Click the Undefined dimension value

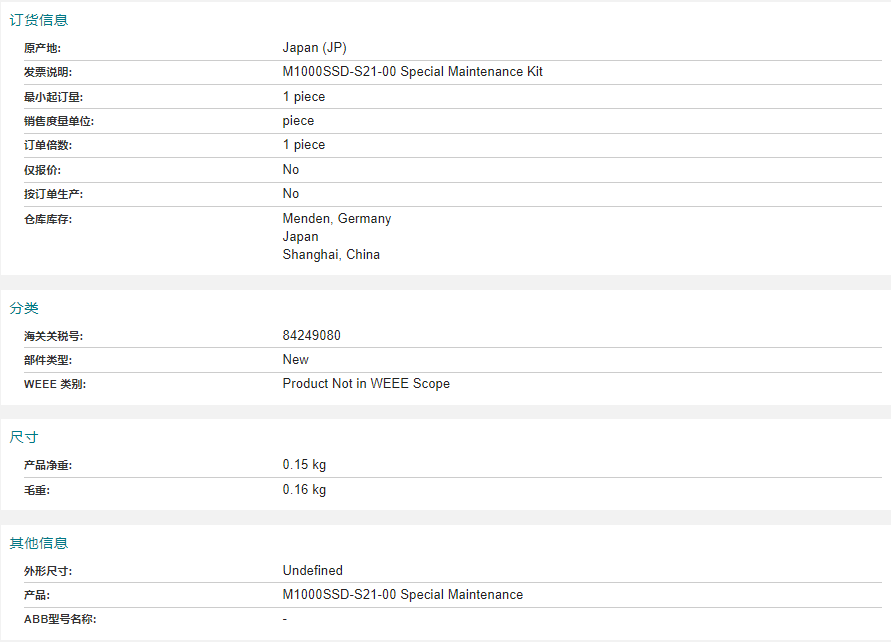click(313, 570)
